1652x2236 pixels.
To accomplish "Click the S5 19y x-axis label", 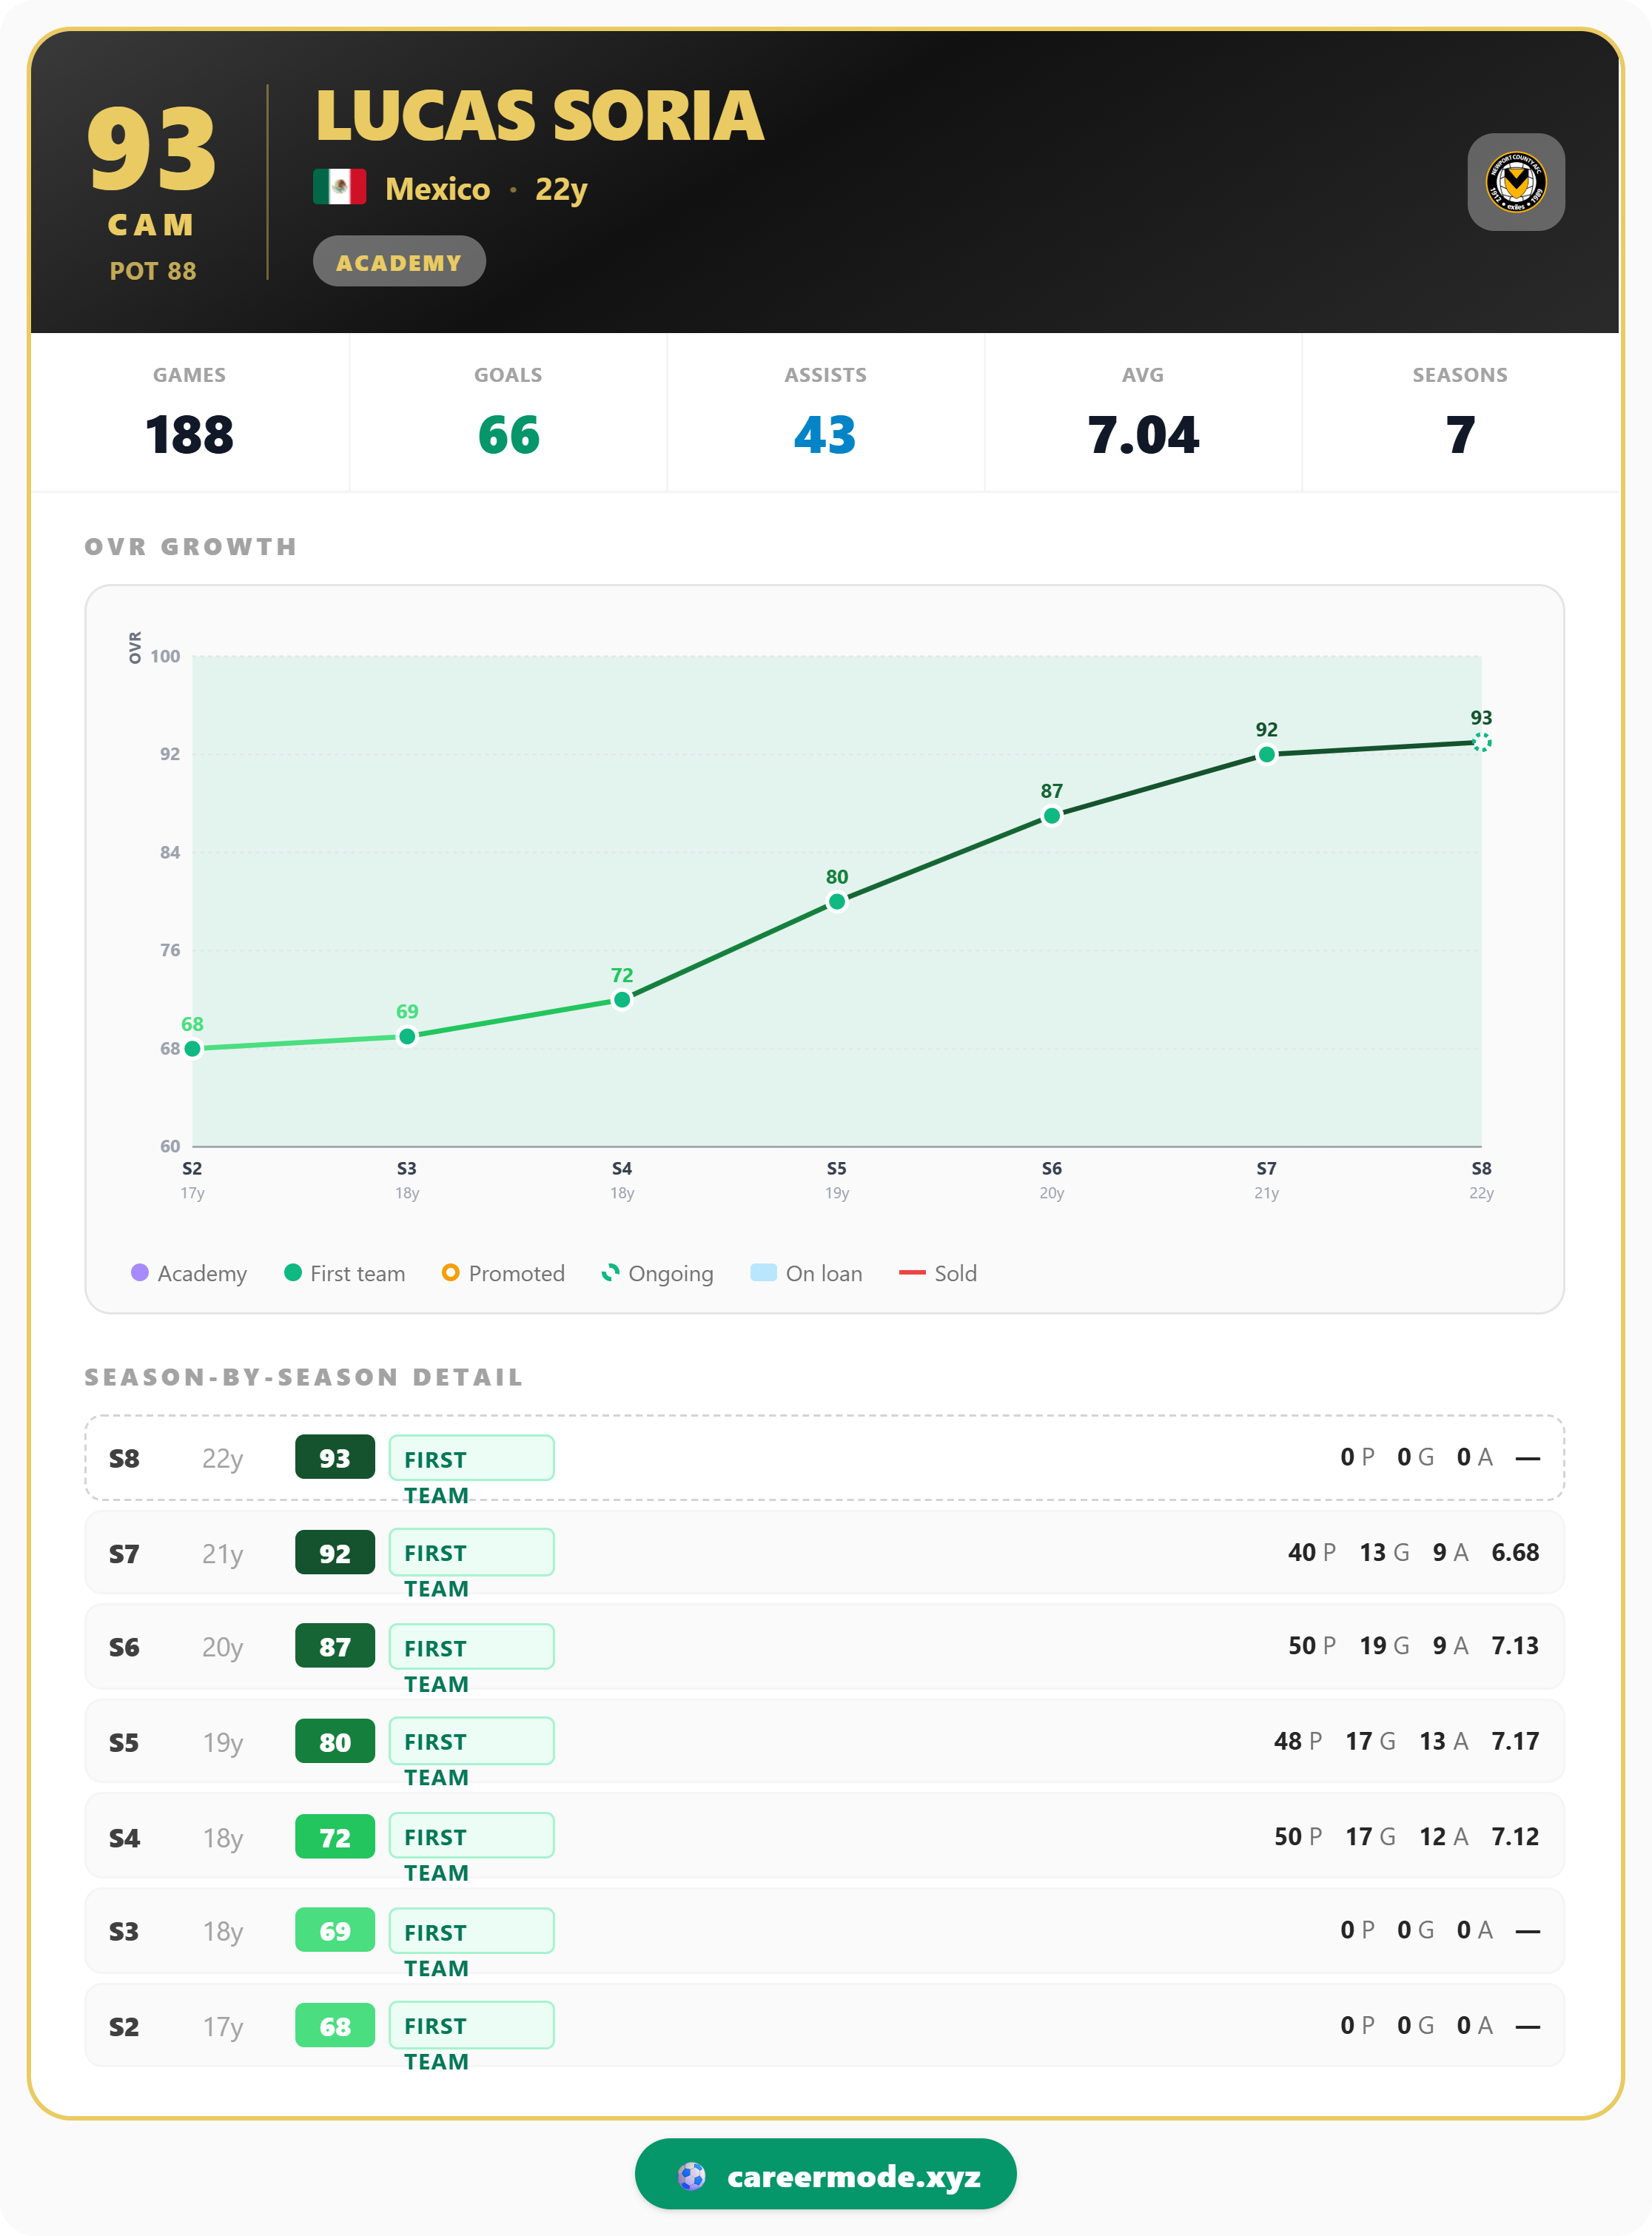I will tap(837, 1180).
